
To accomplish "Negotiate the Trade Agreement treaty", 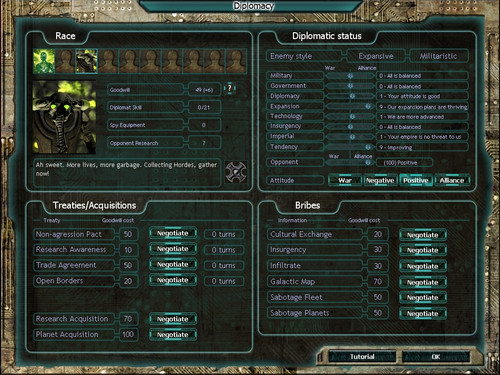I will (x=173, y=264).
